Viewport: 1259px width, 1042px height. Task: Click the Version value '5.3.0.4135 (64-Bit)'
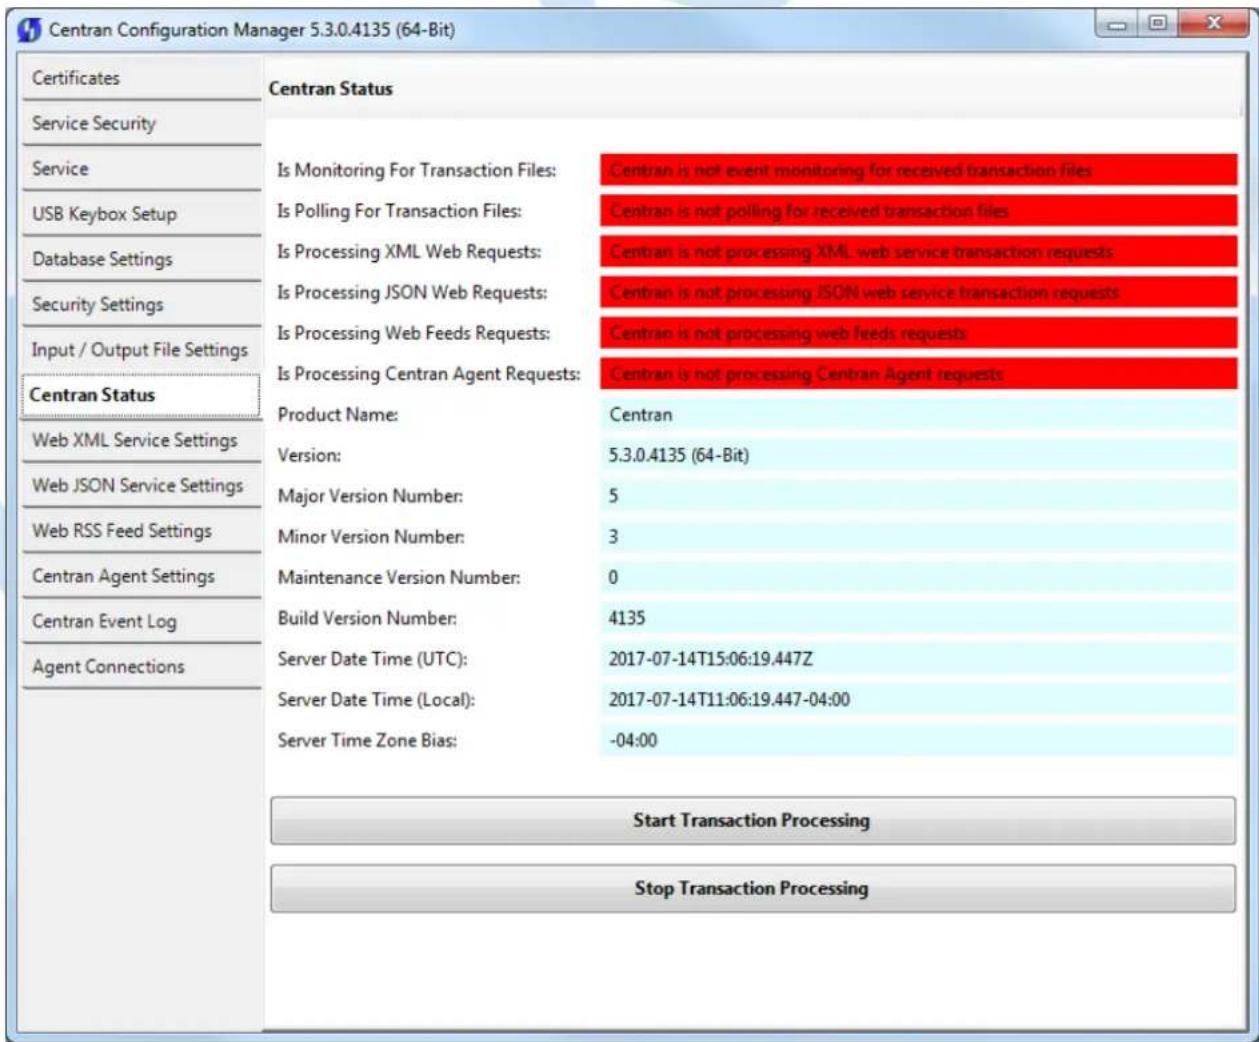pyautogui.click(x=918, y=455)
